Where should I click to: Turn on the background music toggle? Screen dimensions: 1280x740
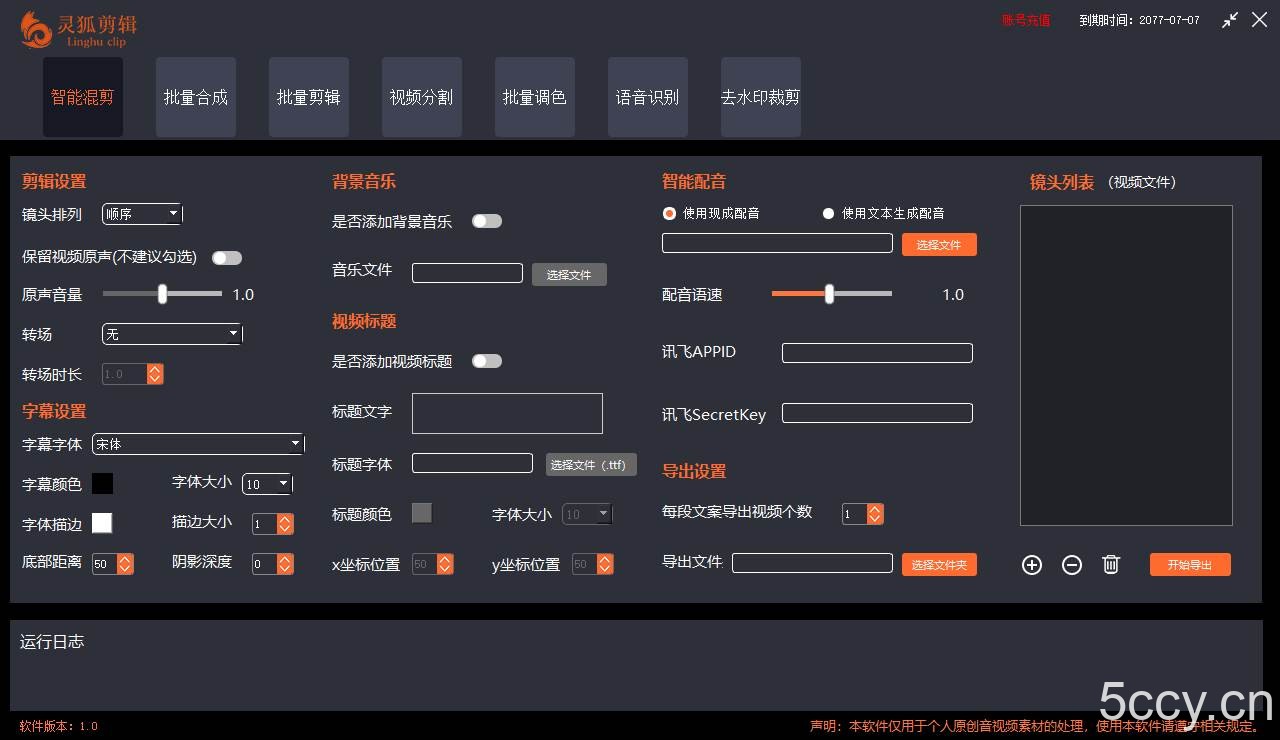pos(487,221)
